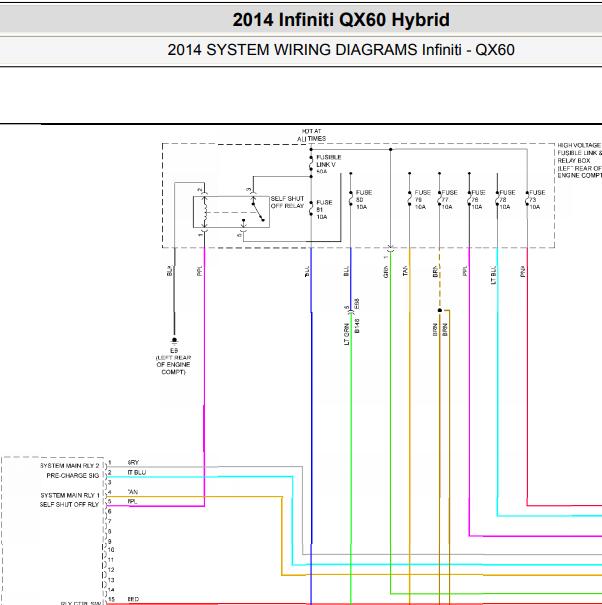
Task: Click the "SYSTEM MAIN RLY 2" pin label
Action: click(x=70, y=466)
